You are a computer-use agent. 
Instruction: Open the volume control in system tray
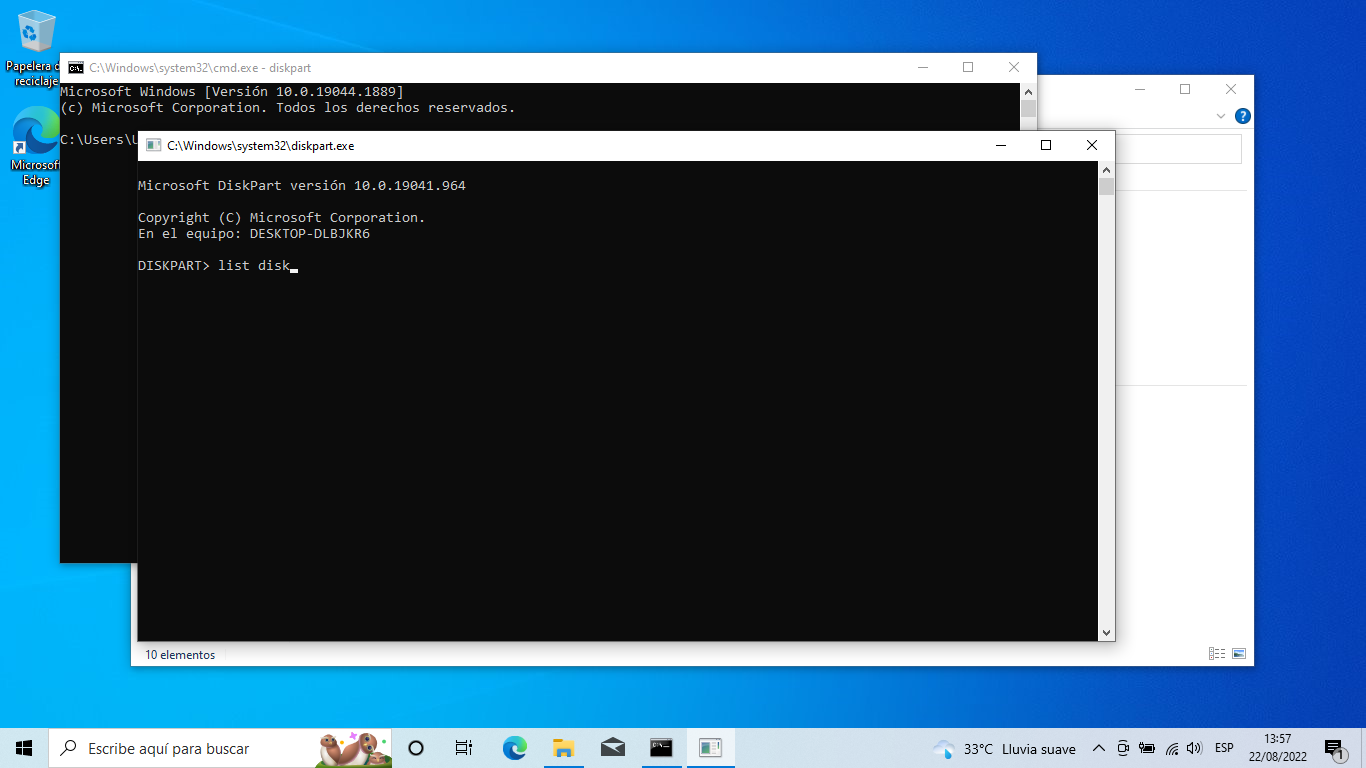point(1194,749)
